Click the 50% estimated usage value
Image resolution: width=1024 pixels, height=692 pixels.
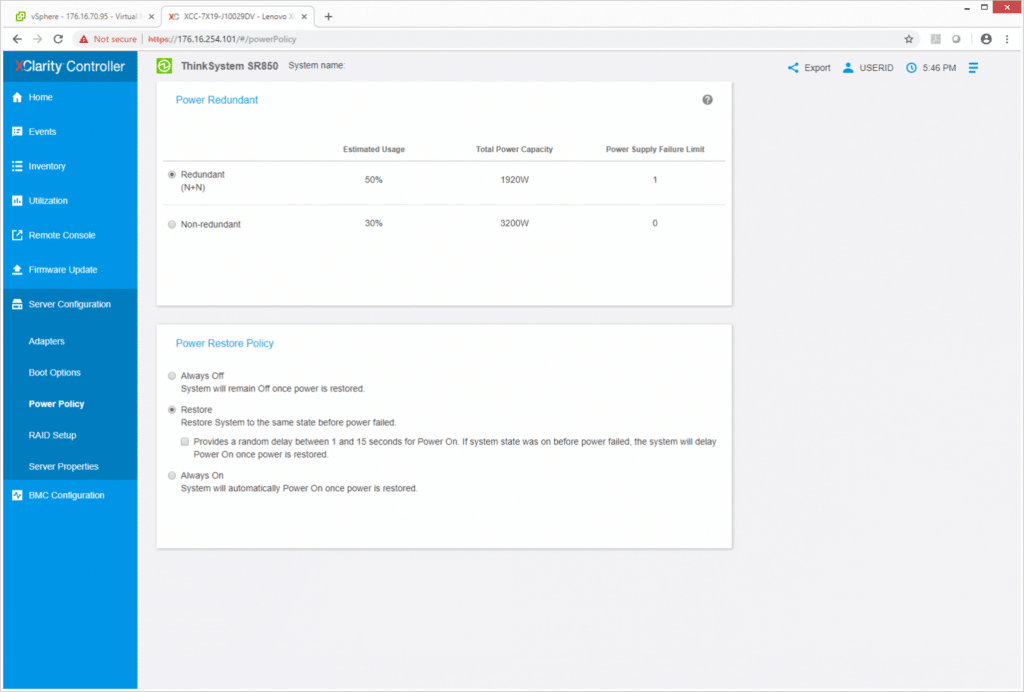click(x=374, y=180)
